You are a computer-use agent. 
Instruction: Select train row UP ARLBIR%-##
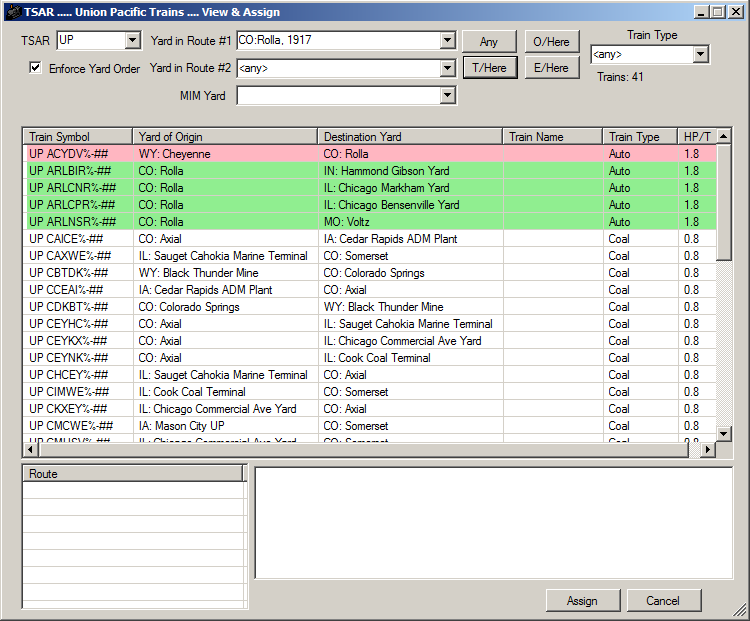click(x=369, y=171)
